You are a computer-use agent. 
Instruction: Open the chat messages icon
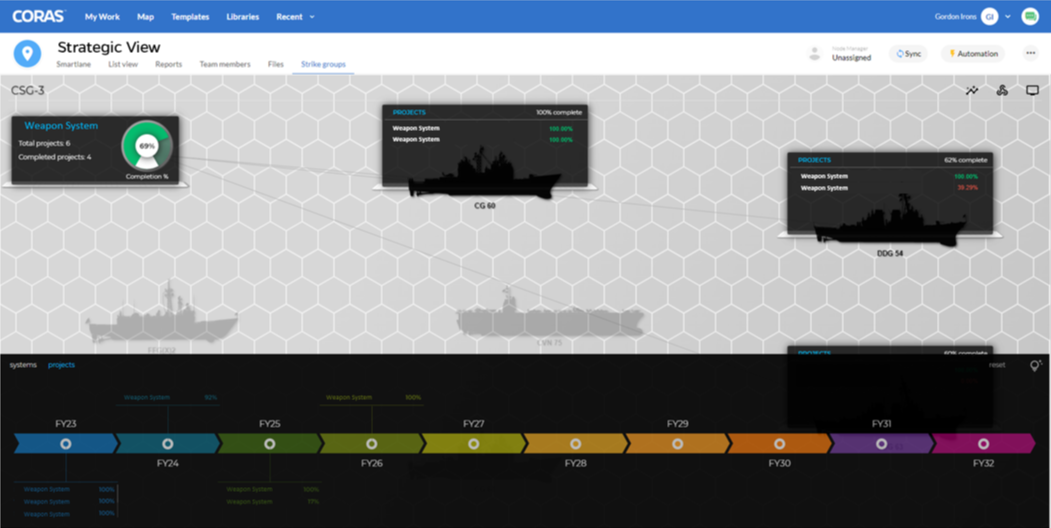pyautogui.click(x=1030, y=17)
